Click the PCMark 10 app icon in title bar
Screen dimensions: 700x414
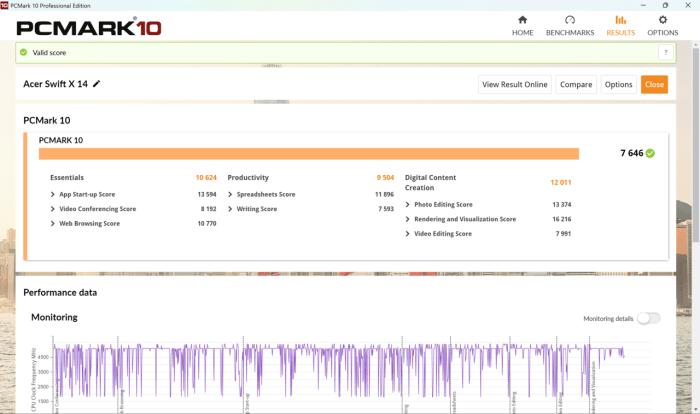(4, 5)
